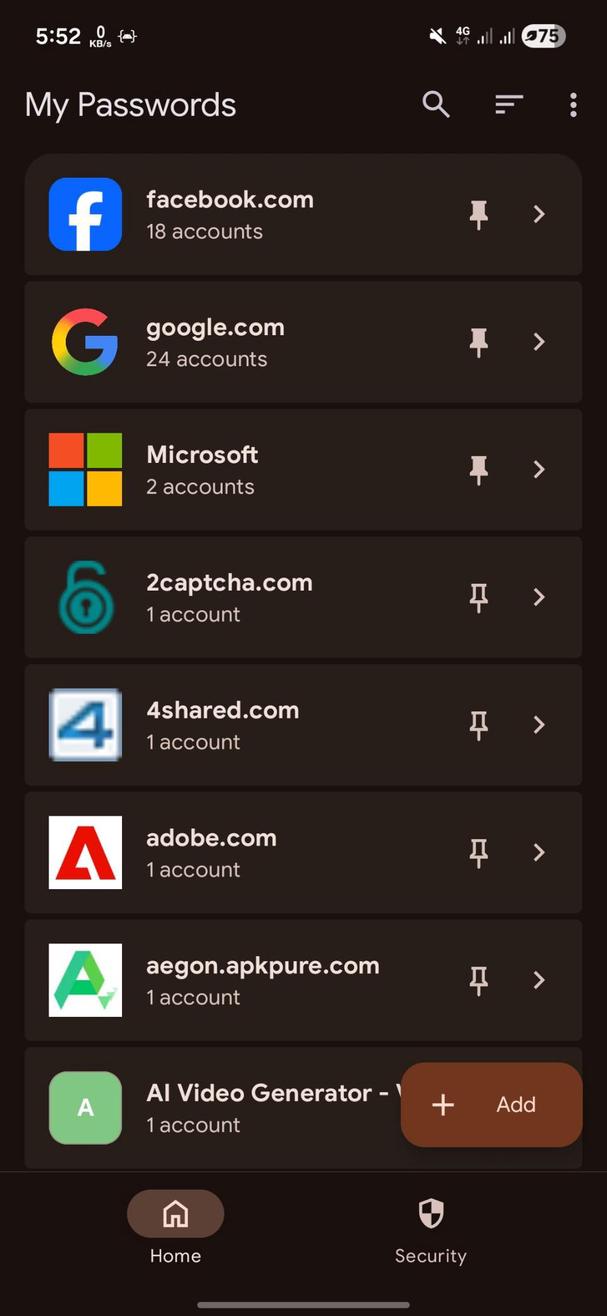Click the adobe.com logo icon
Image resolution: width=607 pixels, height=1316 pixels.
point(85,852)
